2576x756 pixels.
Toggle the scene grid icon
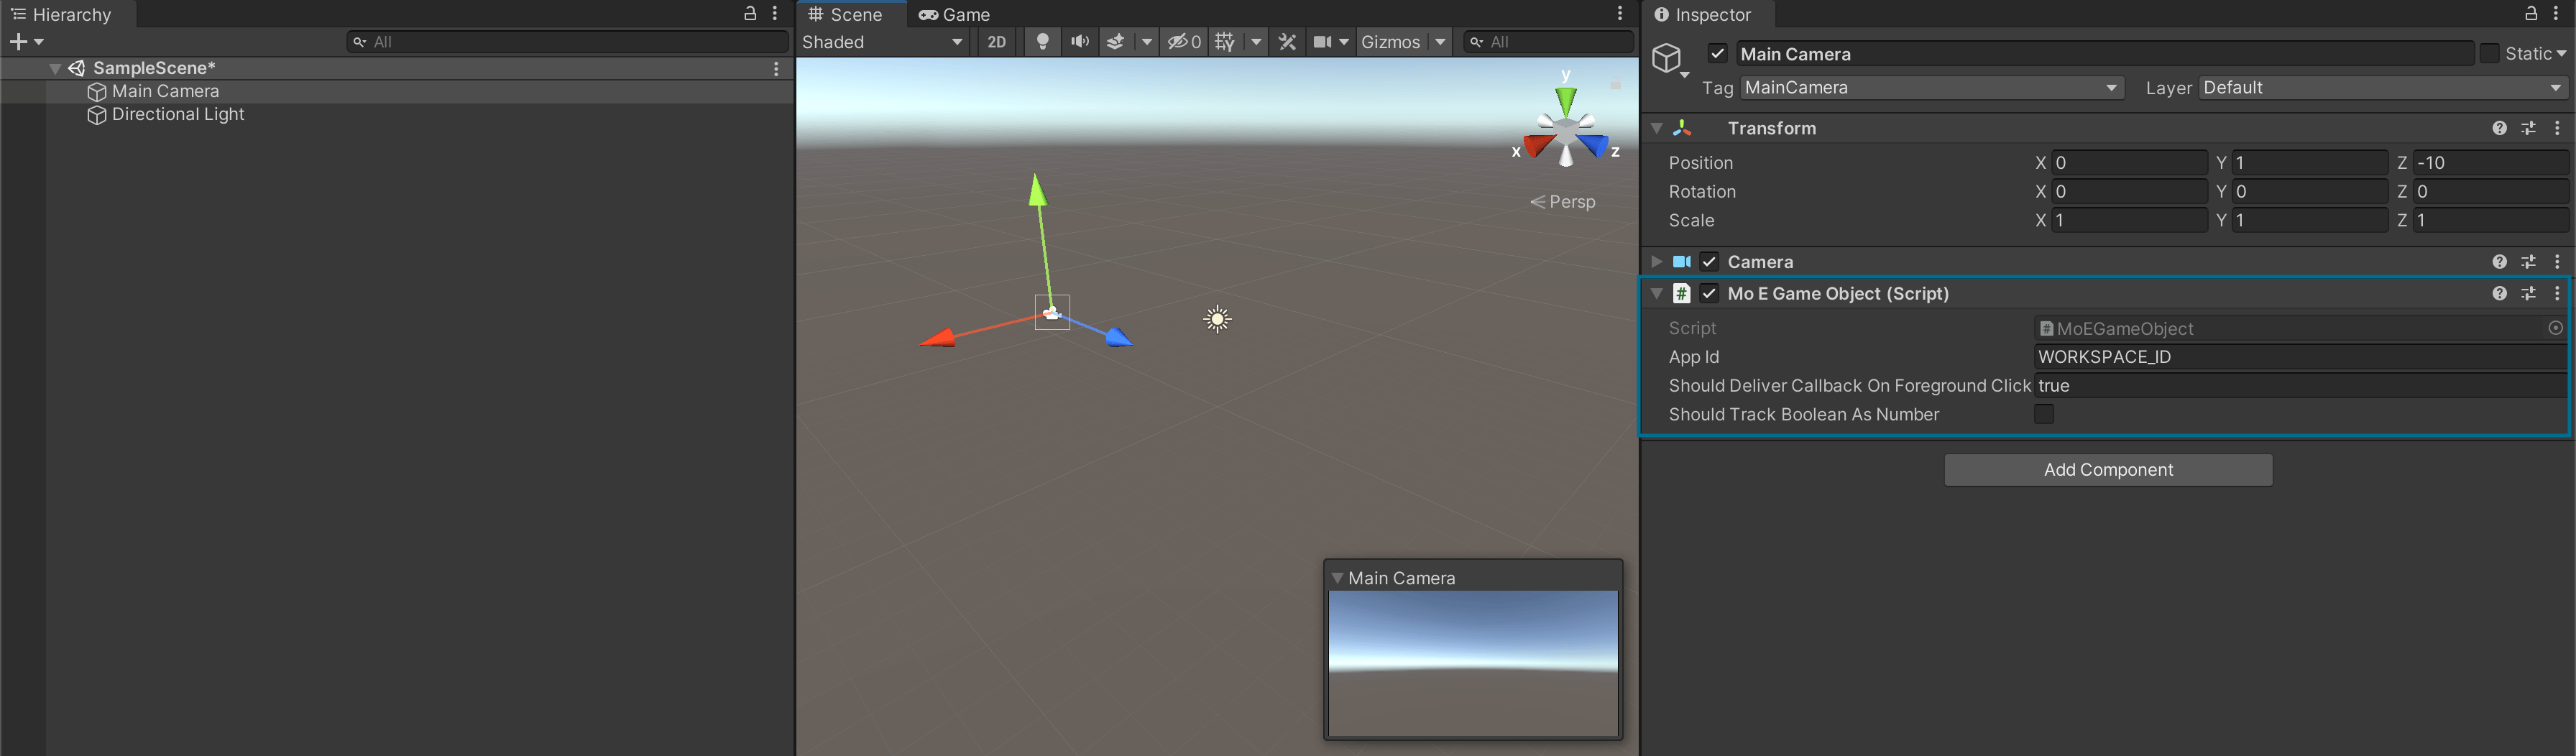click(x=1225, y=42)
